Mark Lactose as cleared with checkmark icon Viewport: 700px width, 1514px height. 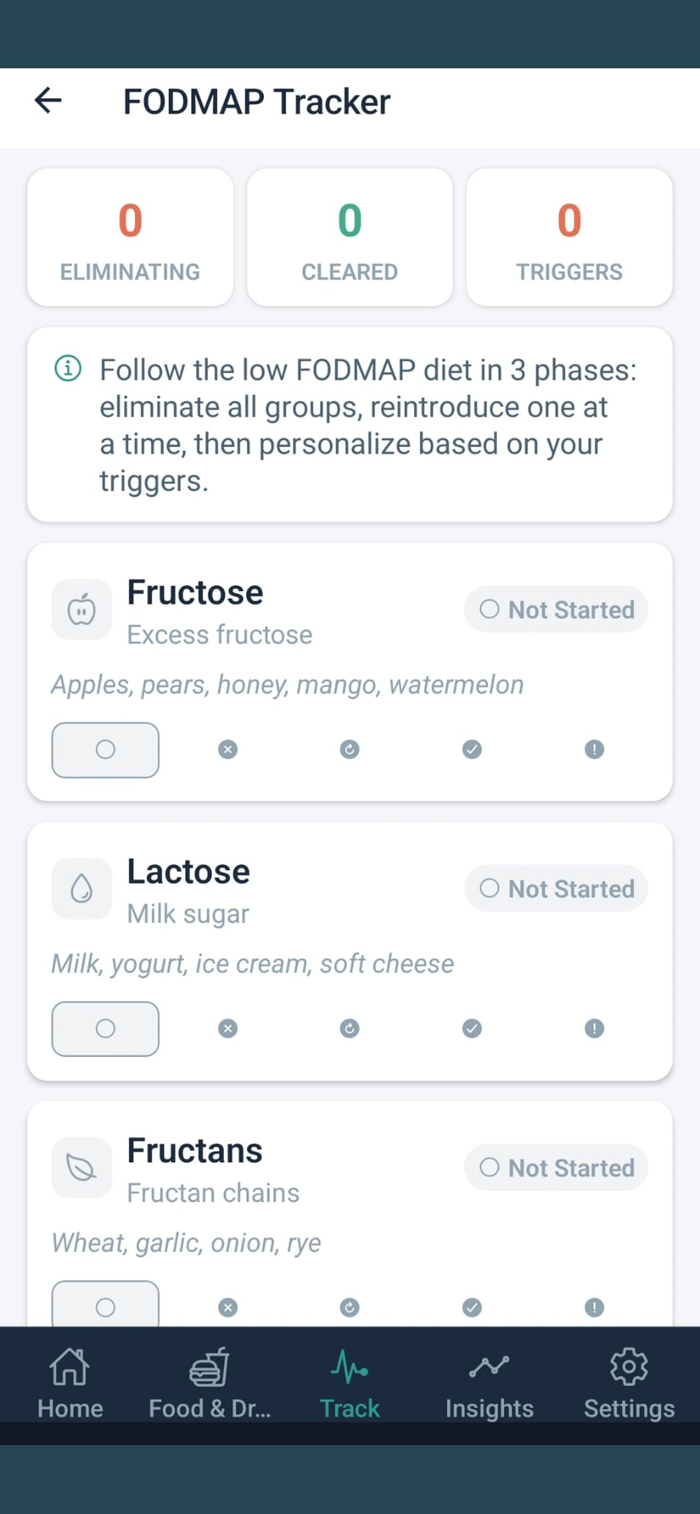pyautogui.click(x=472, y=1028)
